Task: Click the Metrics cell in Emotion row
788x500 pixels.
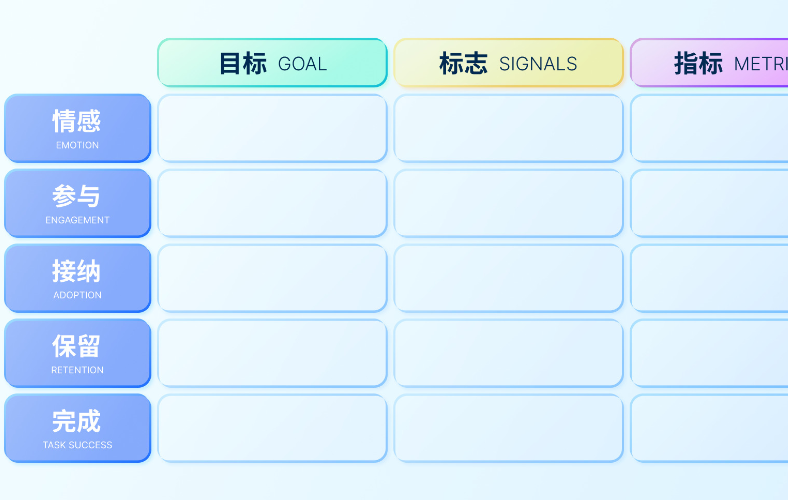Action: click(710, 128)
